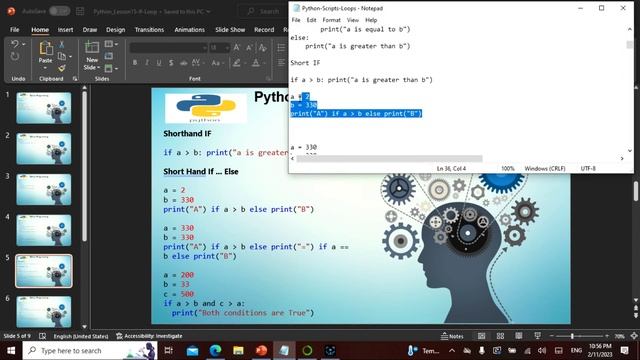Open the Slide Show ribbon tab
This screenshot has width=640, height=360.
click(x=230, y=30)
